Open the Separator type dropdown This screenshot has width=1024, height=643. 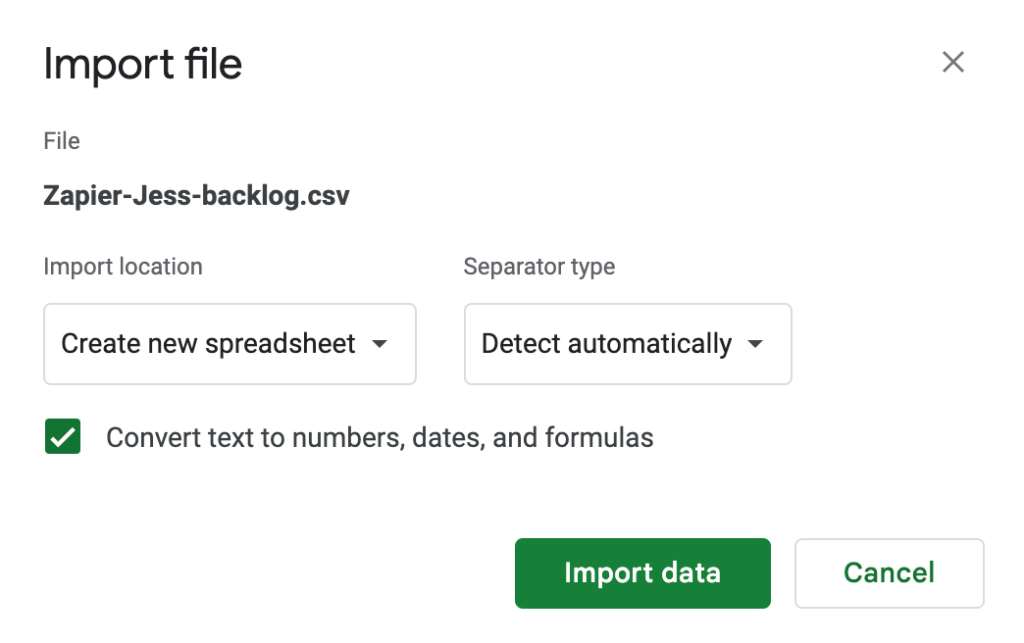point(627,344)
